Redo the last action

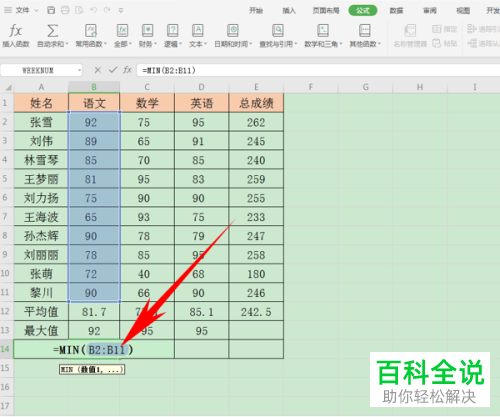pos(107,10)
